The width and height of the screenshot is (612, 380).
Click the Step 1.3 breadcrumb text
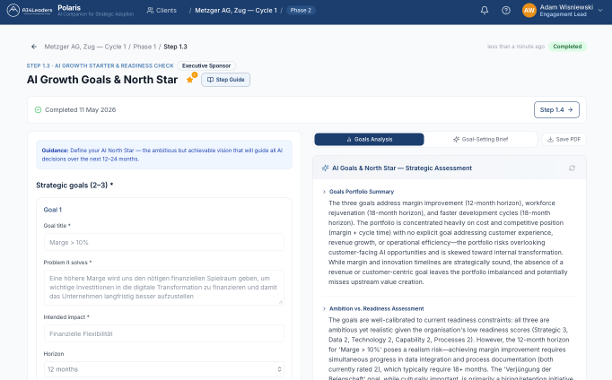tap(175, 46)
